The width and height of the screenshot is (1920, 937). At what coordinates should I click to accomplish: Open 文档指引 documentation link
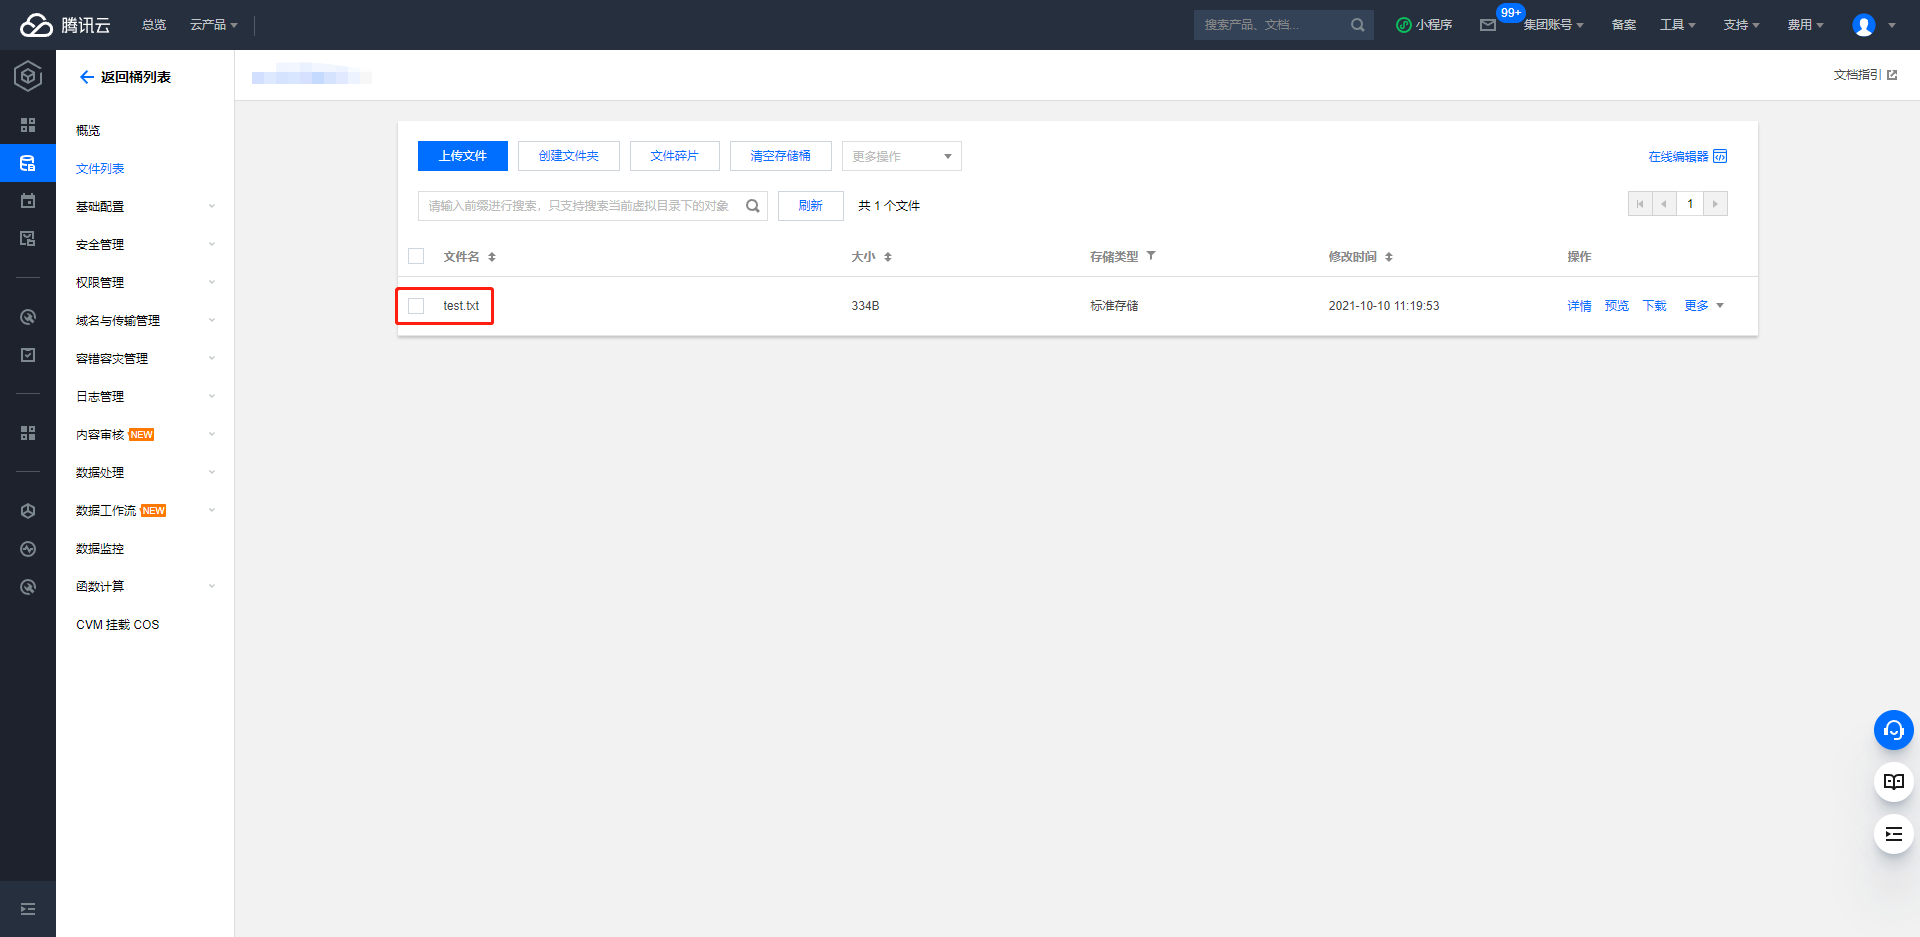pos(1866,75)
